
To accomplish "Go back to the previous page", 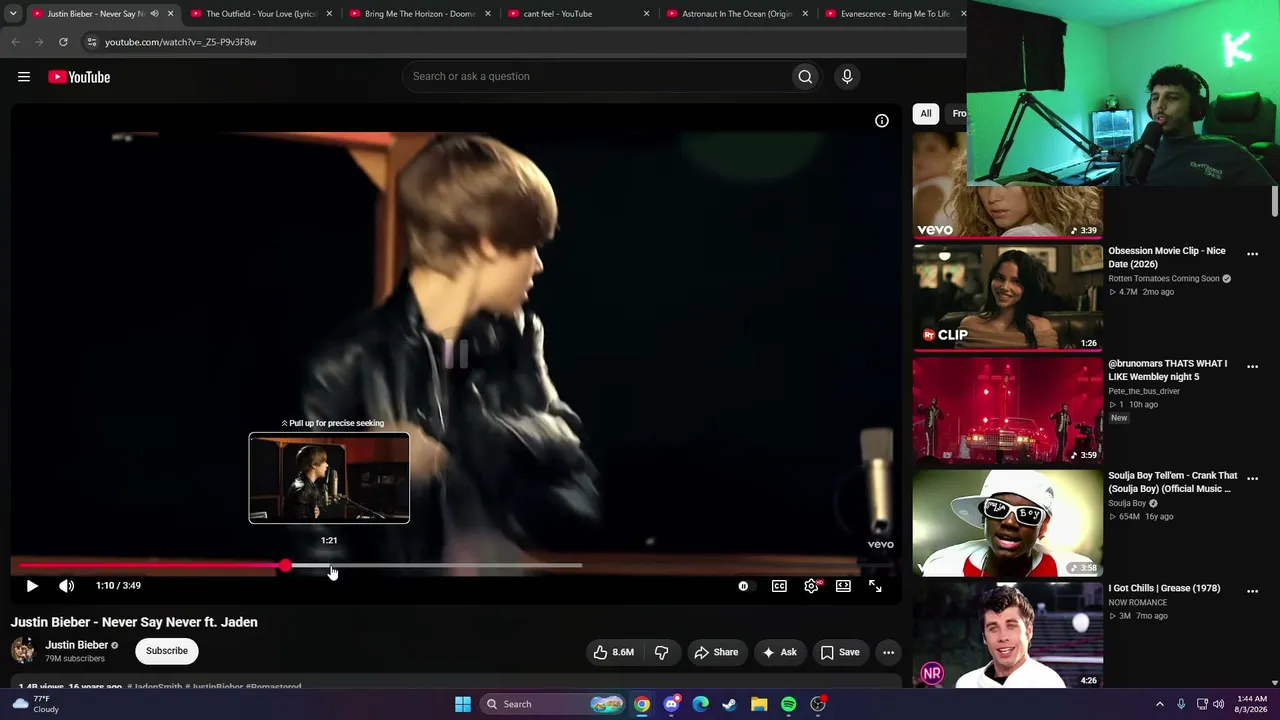I will (x=15, y=42).
